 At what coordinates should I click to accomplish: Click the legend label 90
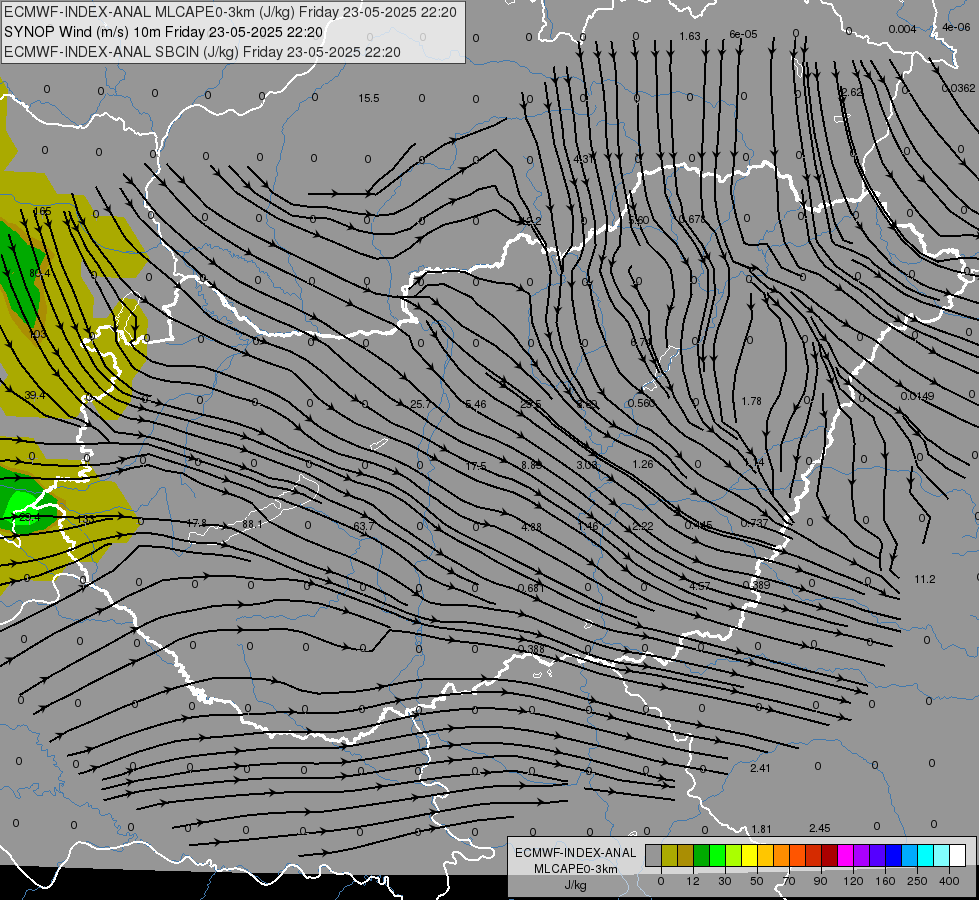pos(820,881)
